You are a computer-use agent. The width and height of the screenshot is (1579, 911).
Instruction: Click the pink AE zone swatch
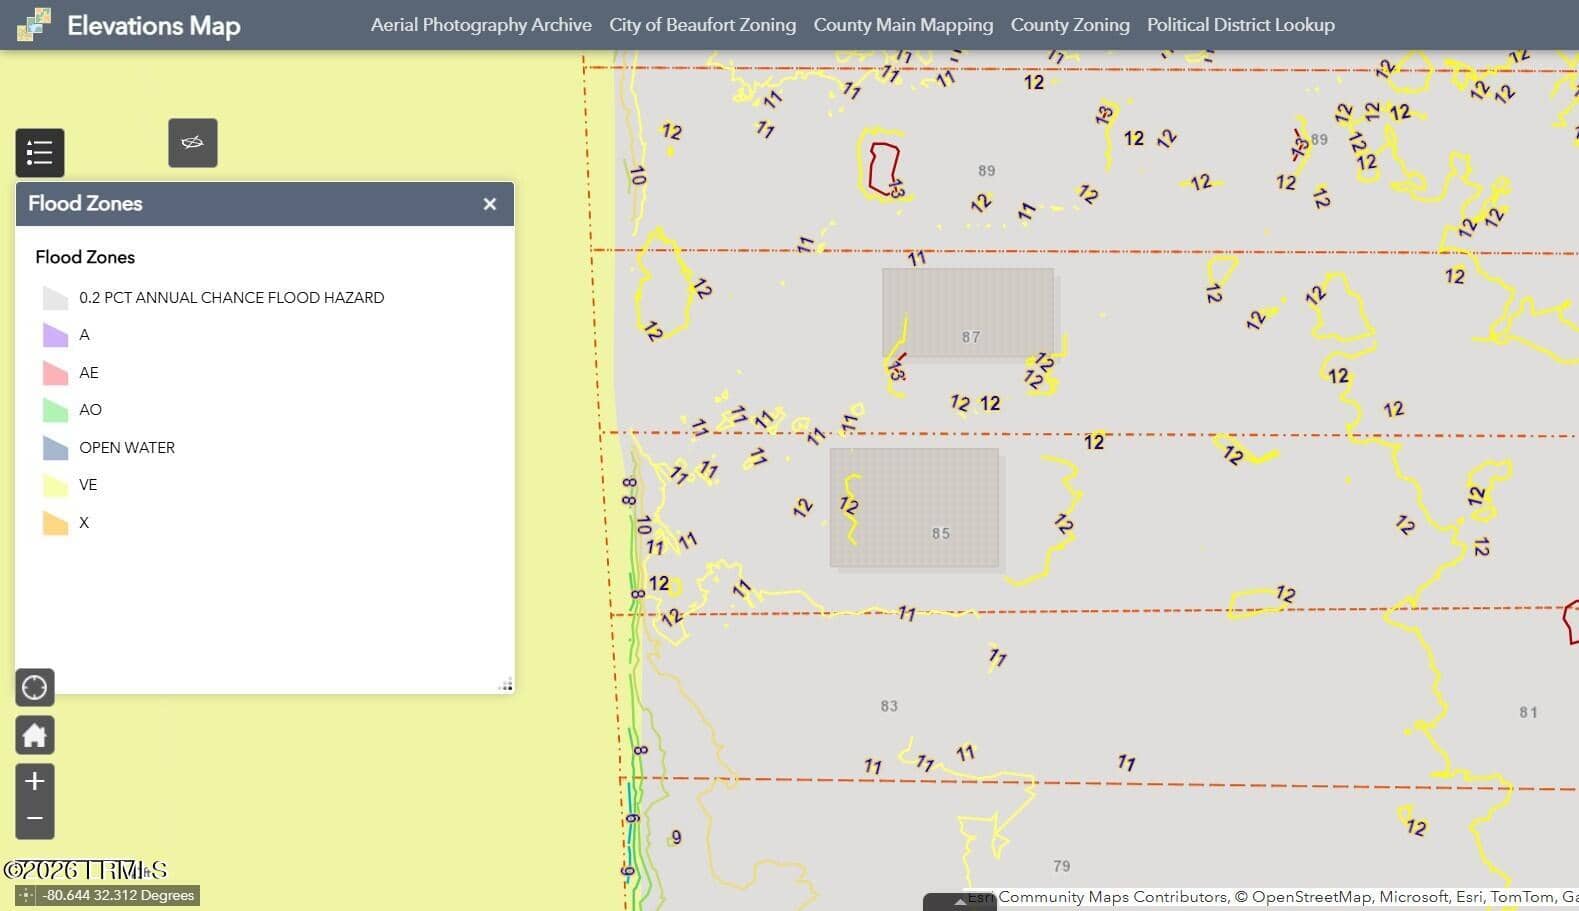pyautogui.click(x=55, y=373)
